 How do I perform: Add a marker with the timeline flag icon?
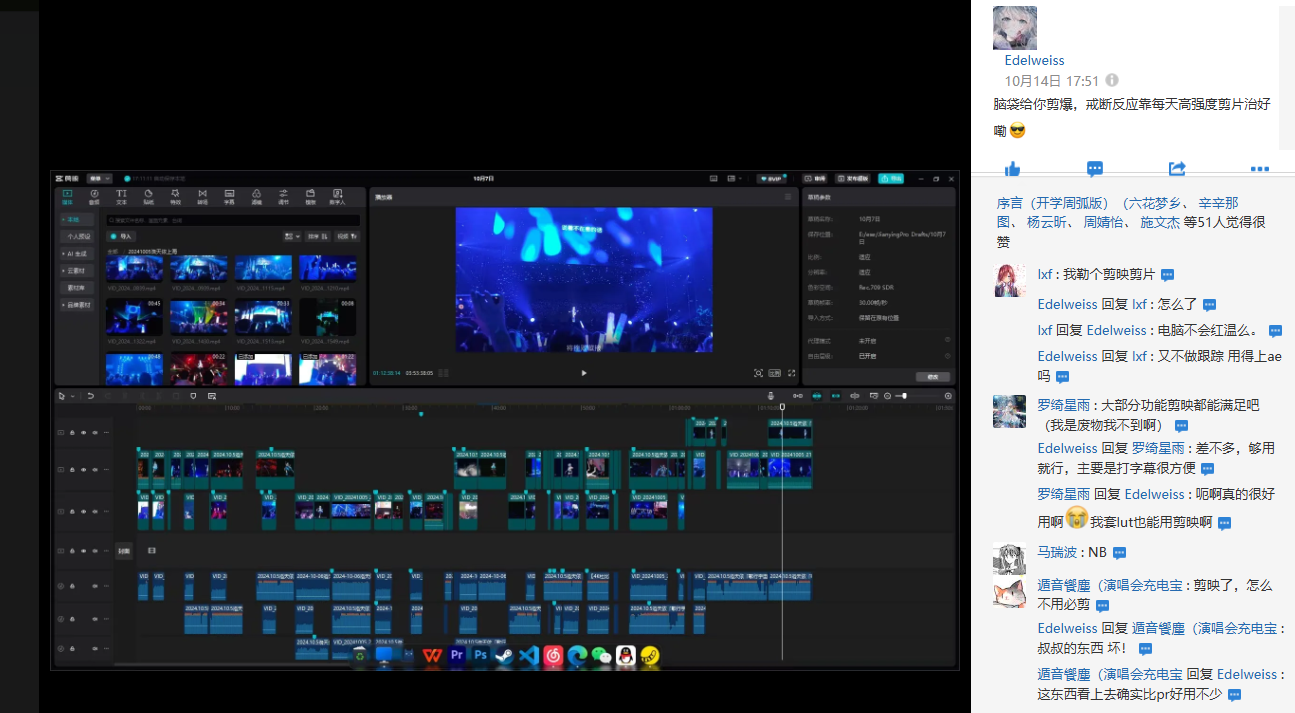click(194, 396)
